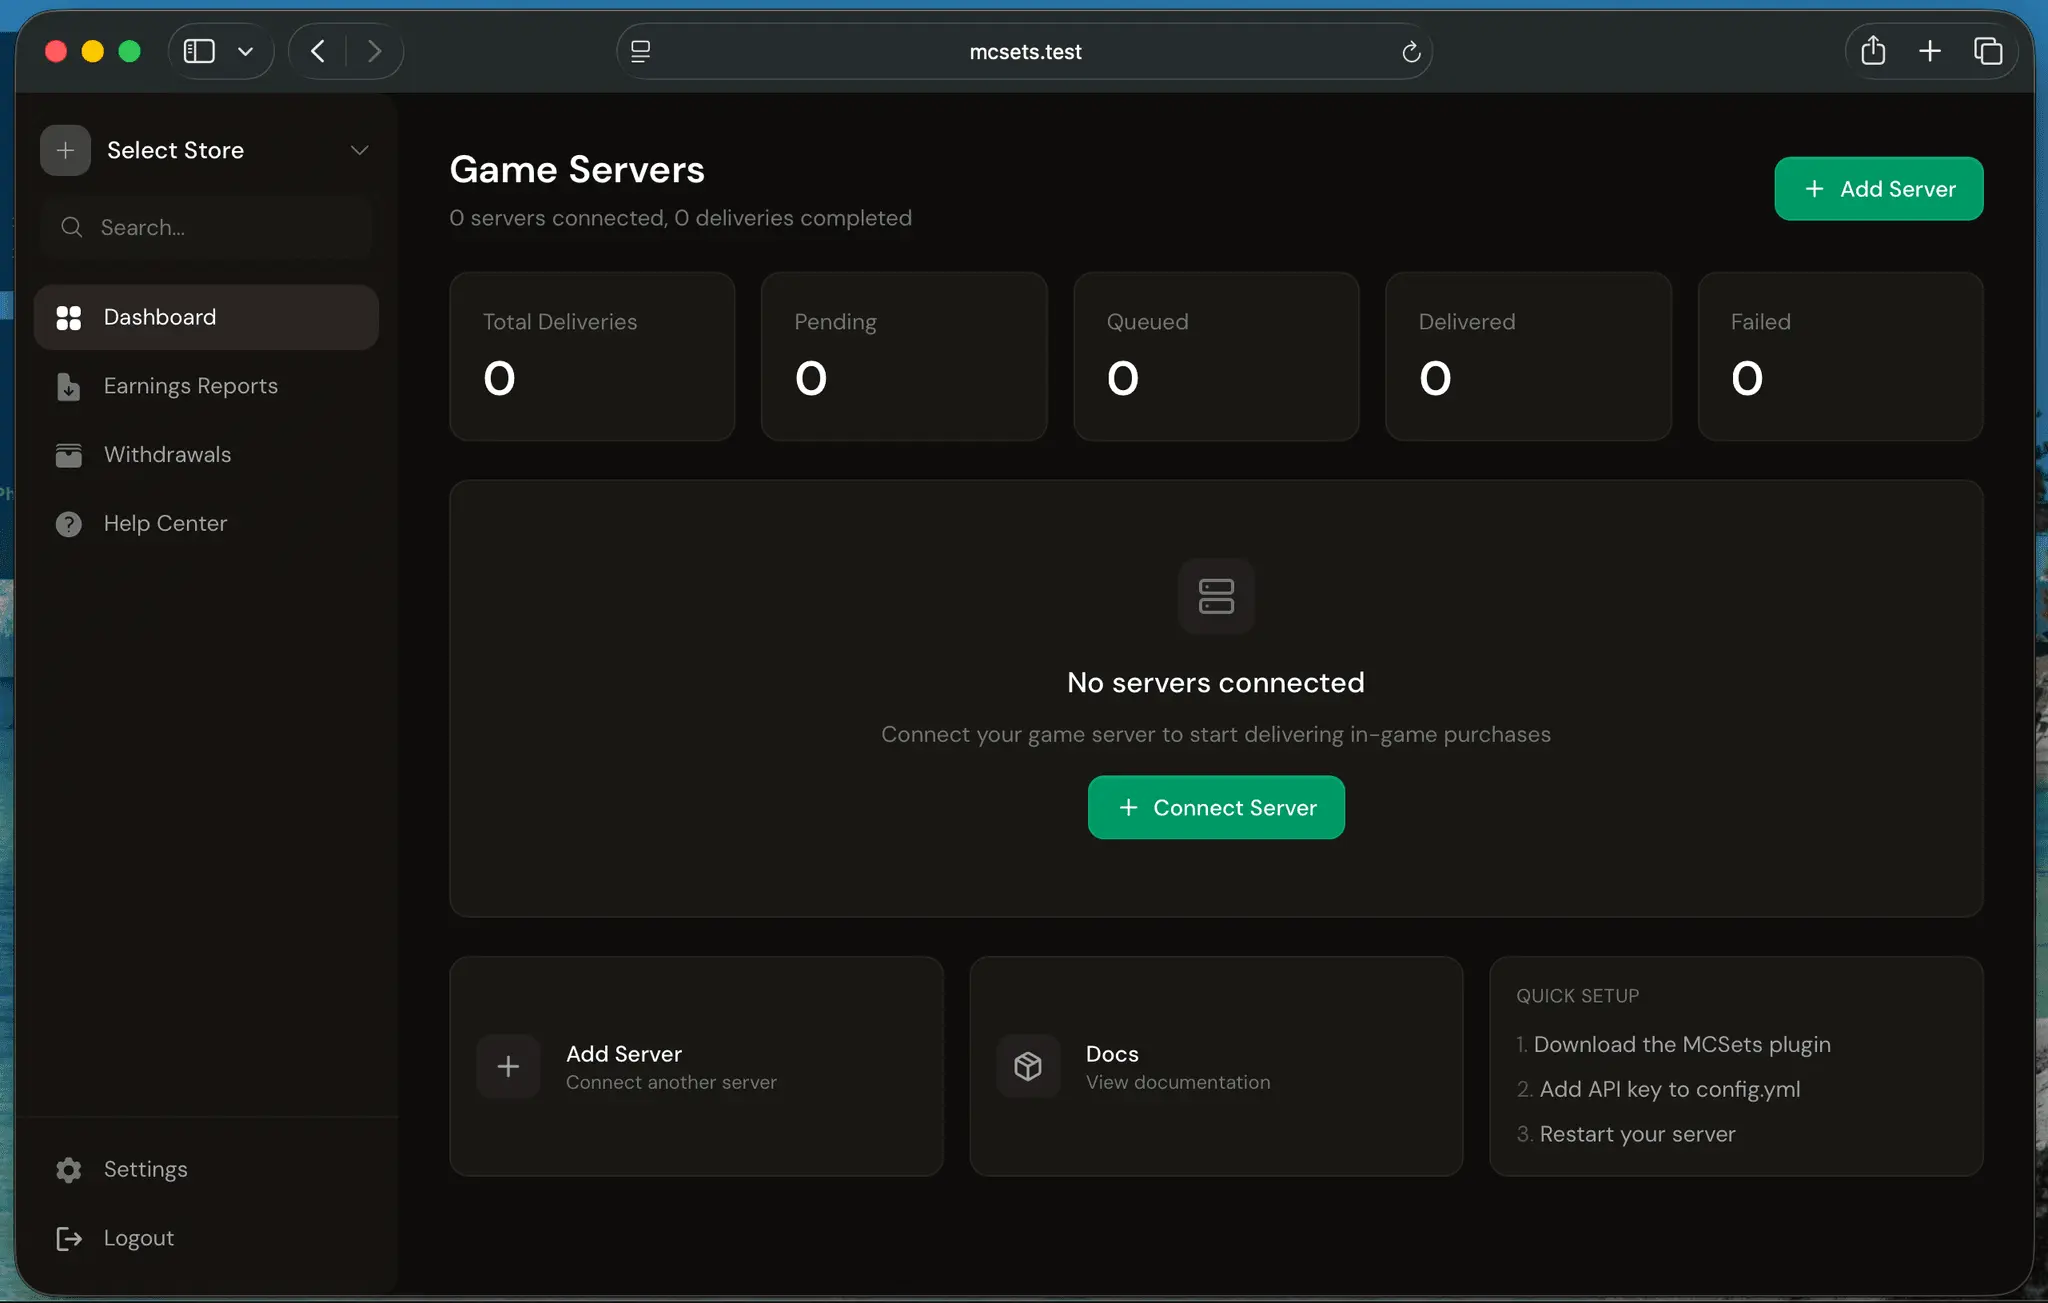Show the tab overview icon
This screenshot has width=2048, height=1303.
tap(1988, 50)
